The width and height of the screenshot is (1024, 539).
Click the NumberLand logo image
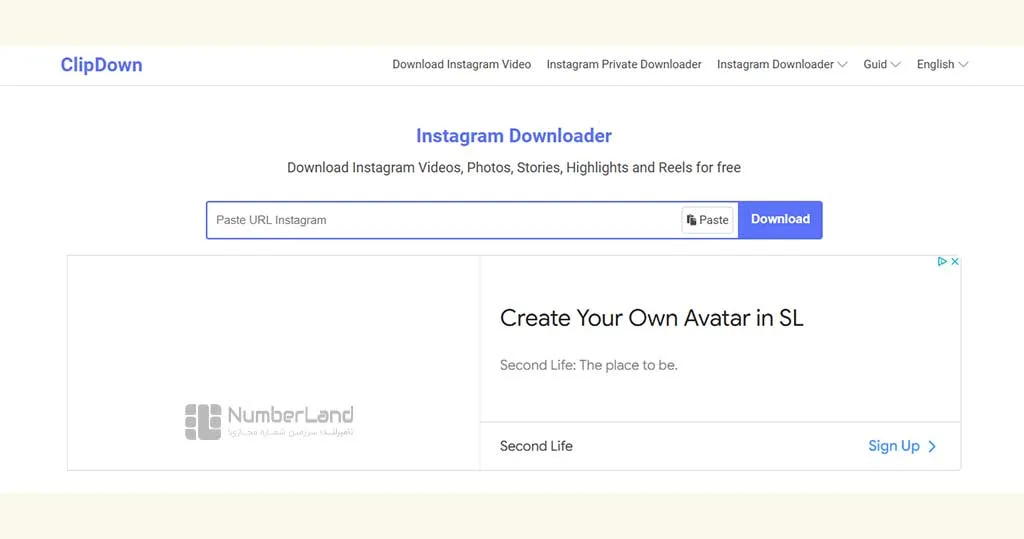pyautogui.click(x=269, y=421)
